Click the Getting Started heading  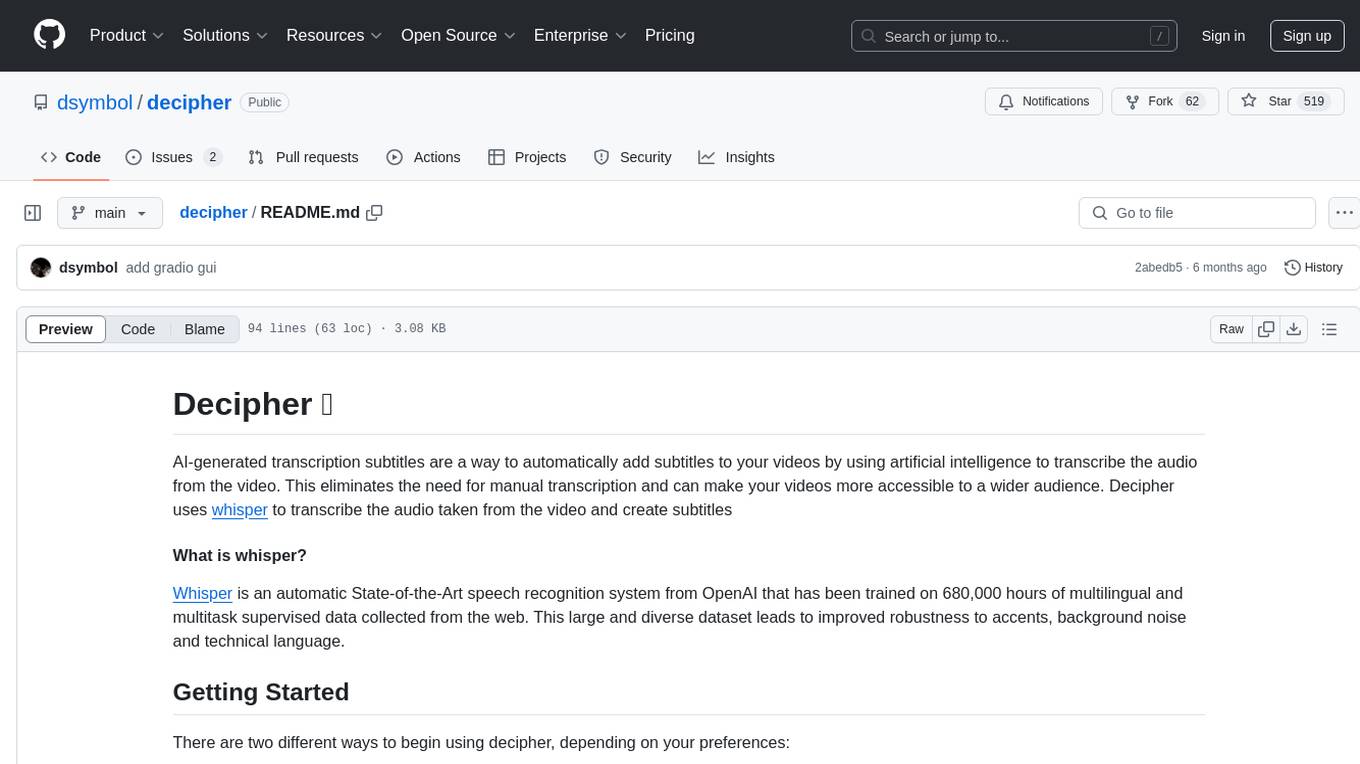[x=261, y=692]
